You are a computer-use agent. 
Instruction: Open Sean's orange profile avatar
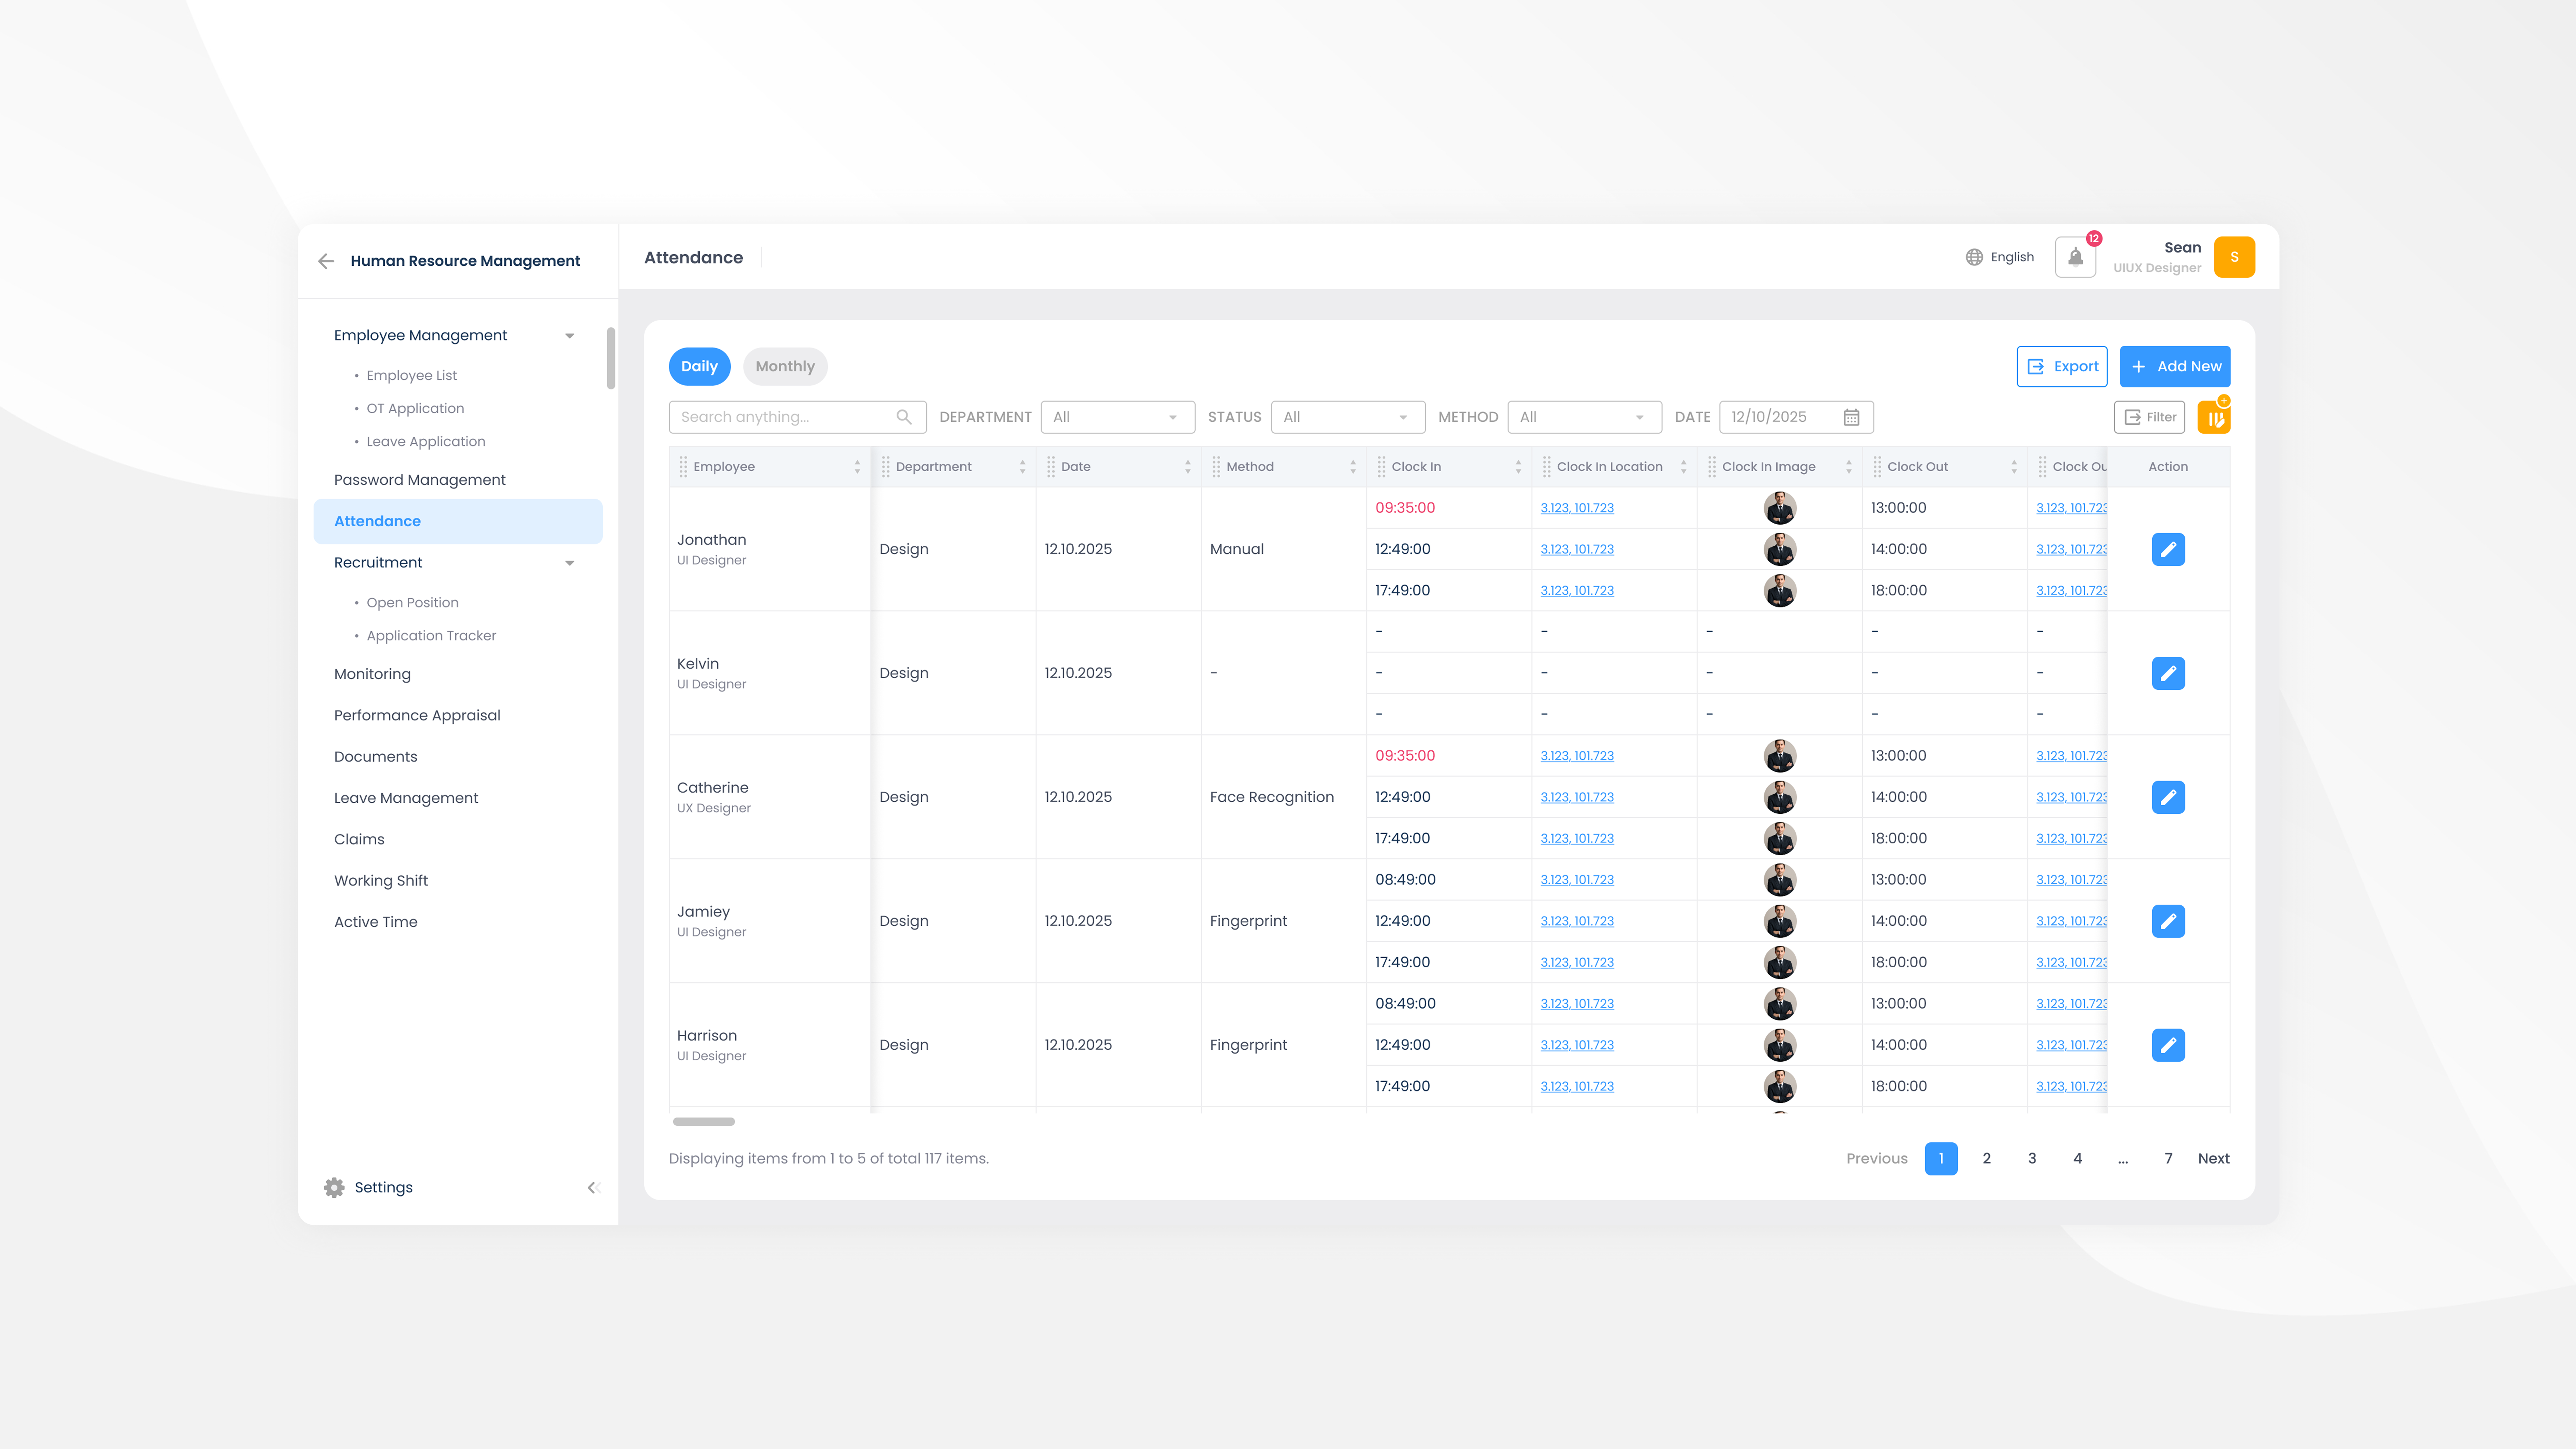2234,257
